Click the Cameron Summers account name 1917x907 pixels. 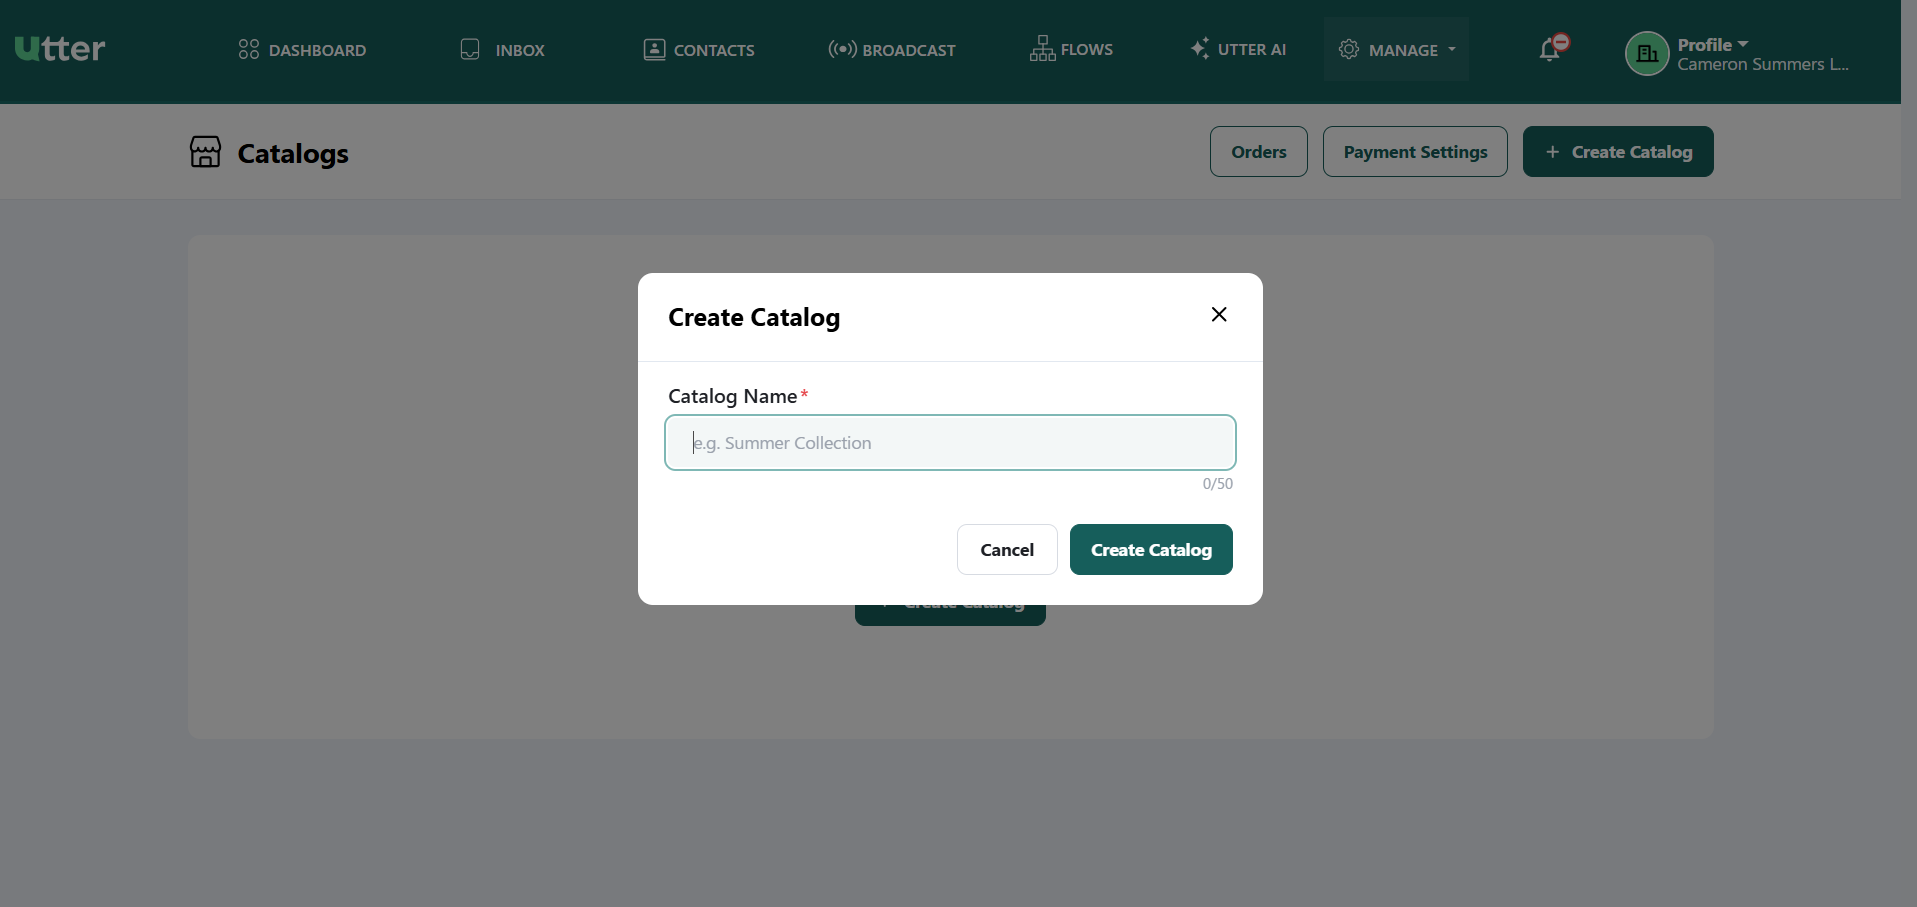pyautogui.click(x=1763, y=64)
